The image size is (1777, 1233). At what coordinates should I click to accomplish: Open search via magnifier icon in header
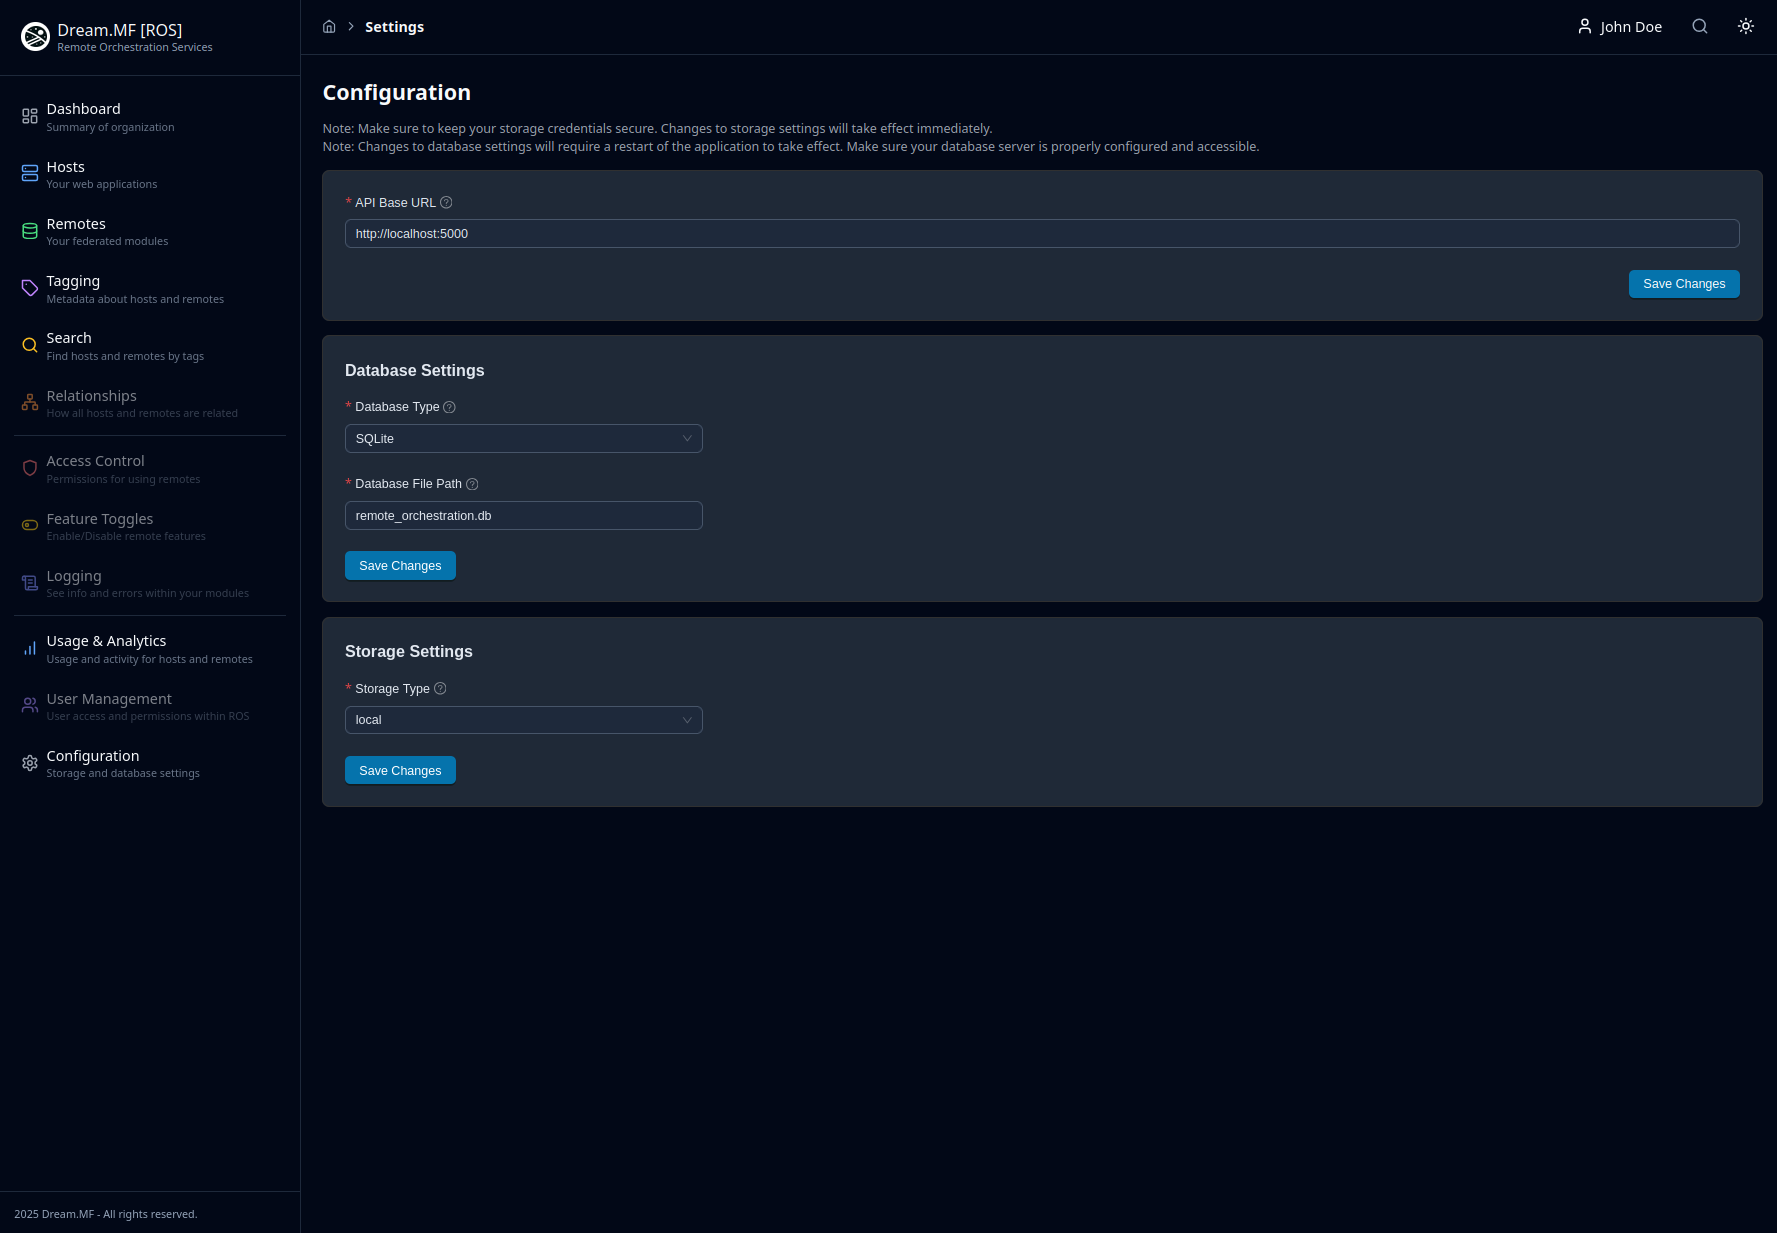[x=1699, y=27]
